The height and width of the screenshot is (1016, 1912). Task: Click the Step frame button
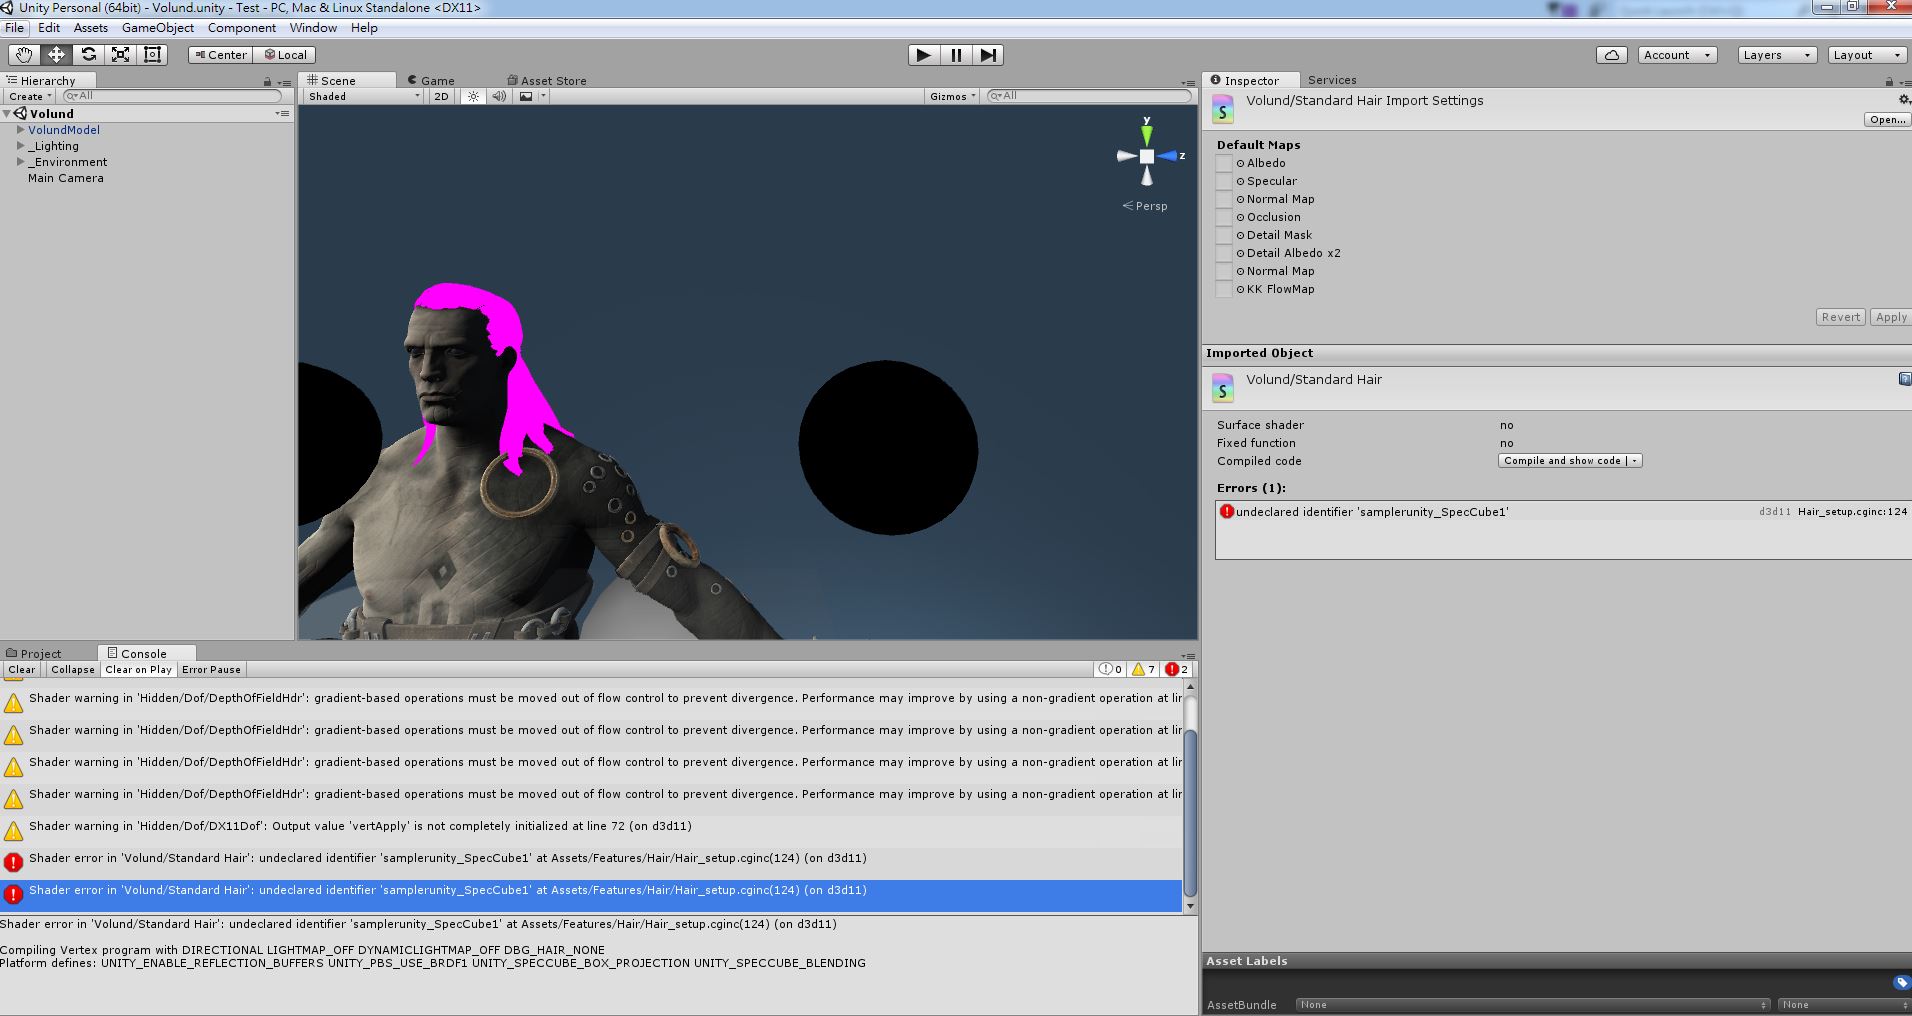(x=988, y=55)
